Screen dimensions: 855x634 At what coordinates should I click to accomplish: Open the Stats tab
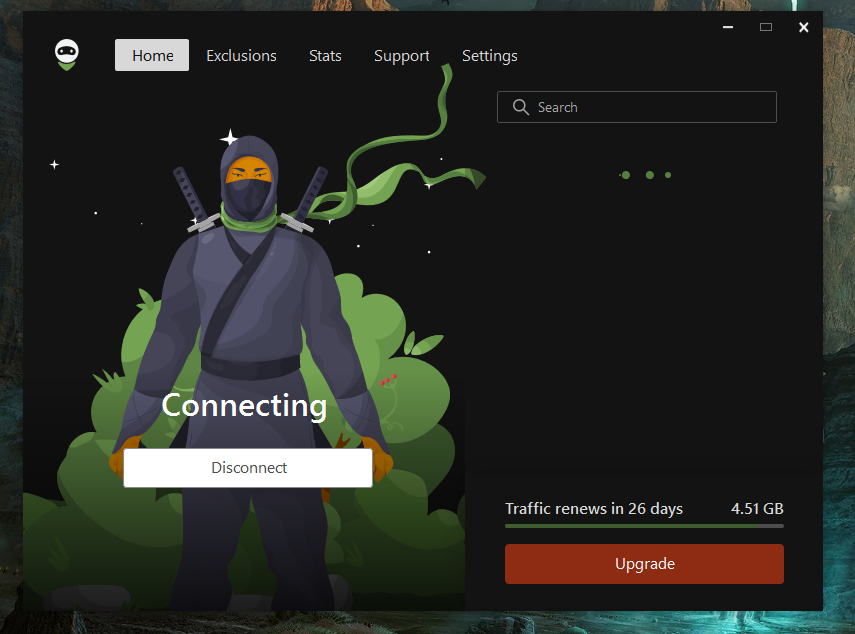tap(325, 56)
